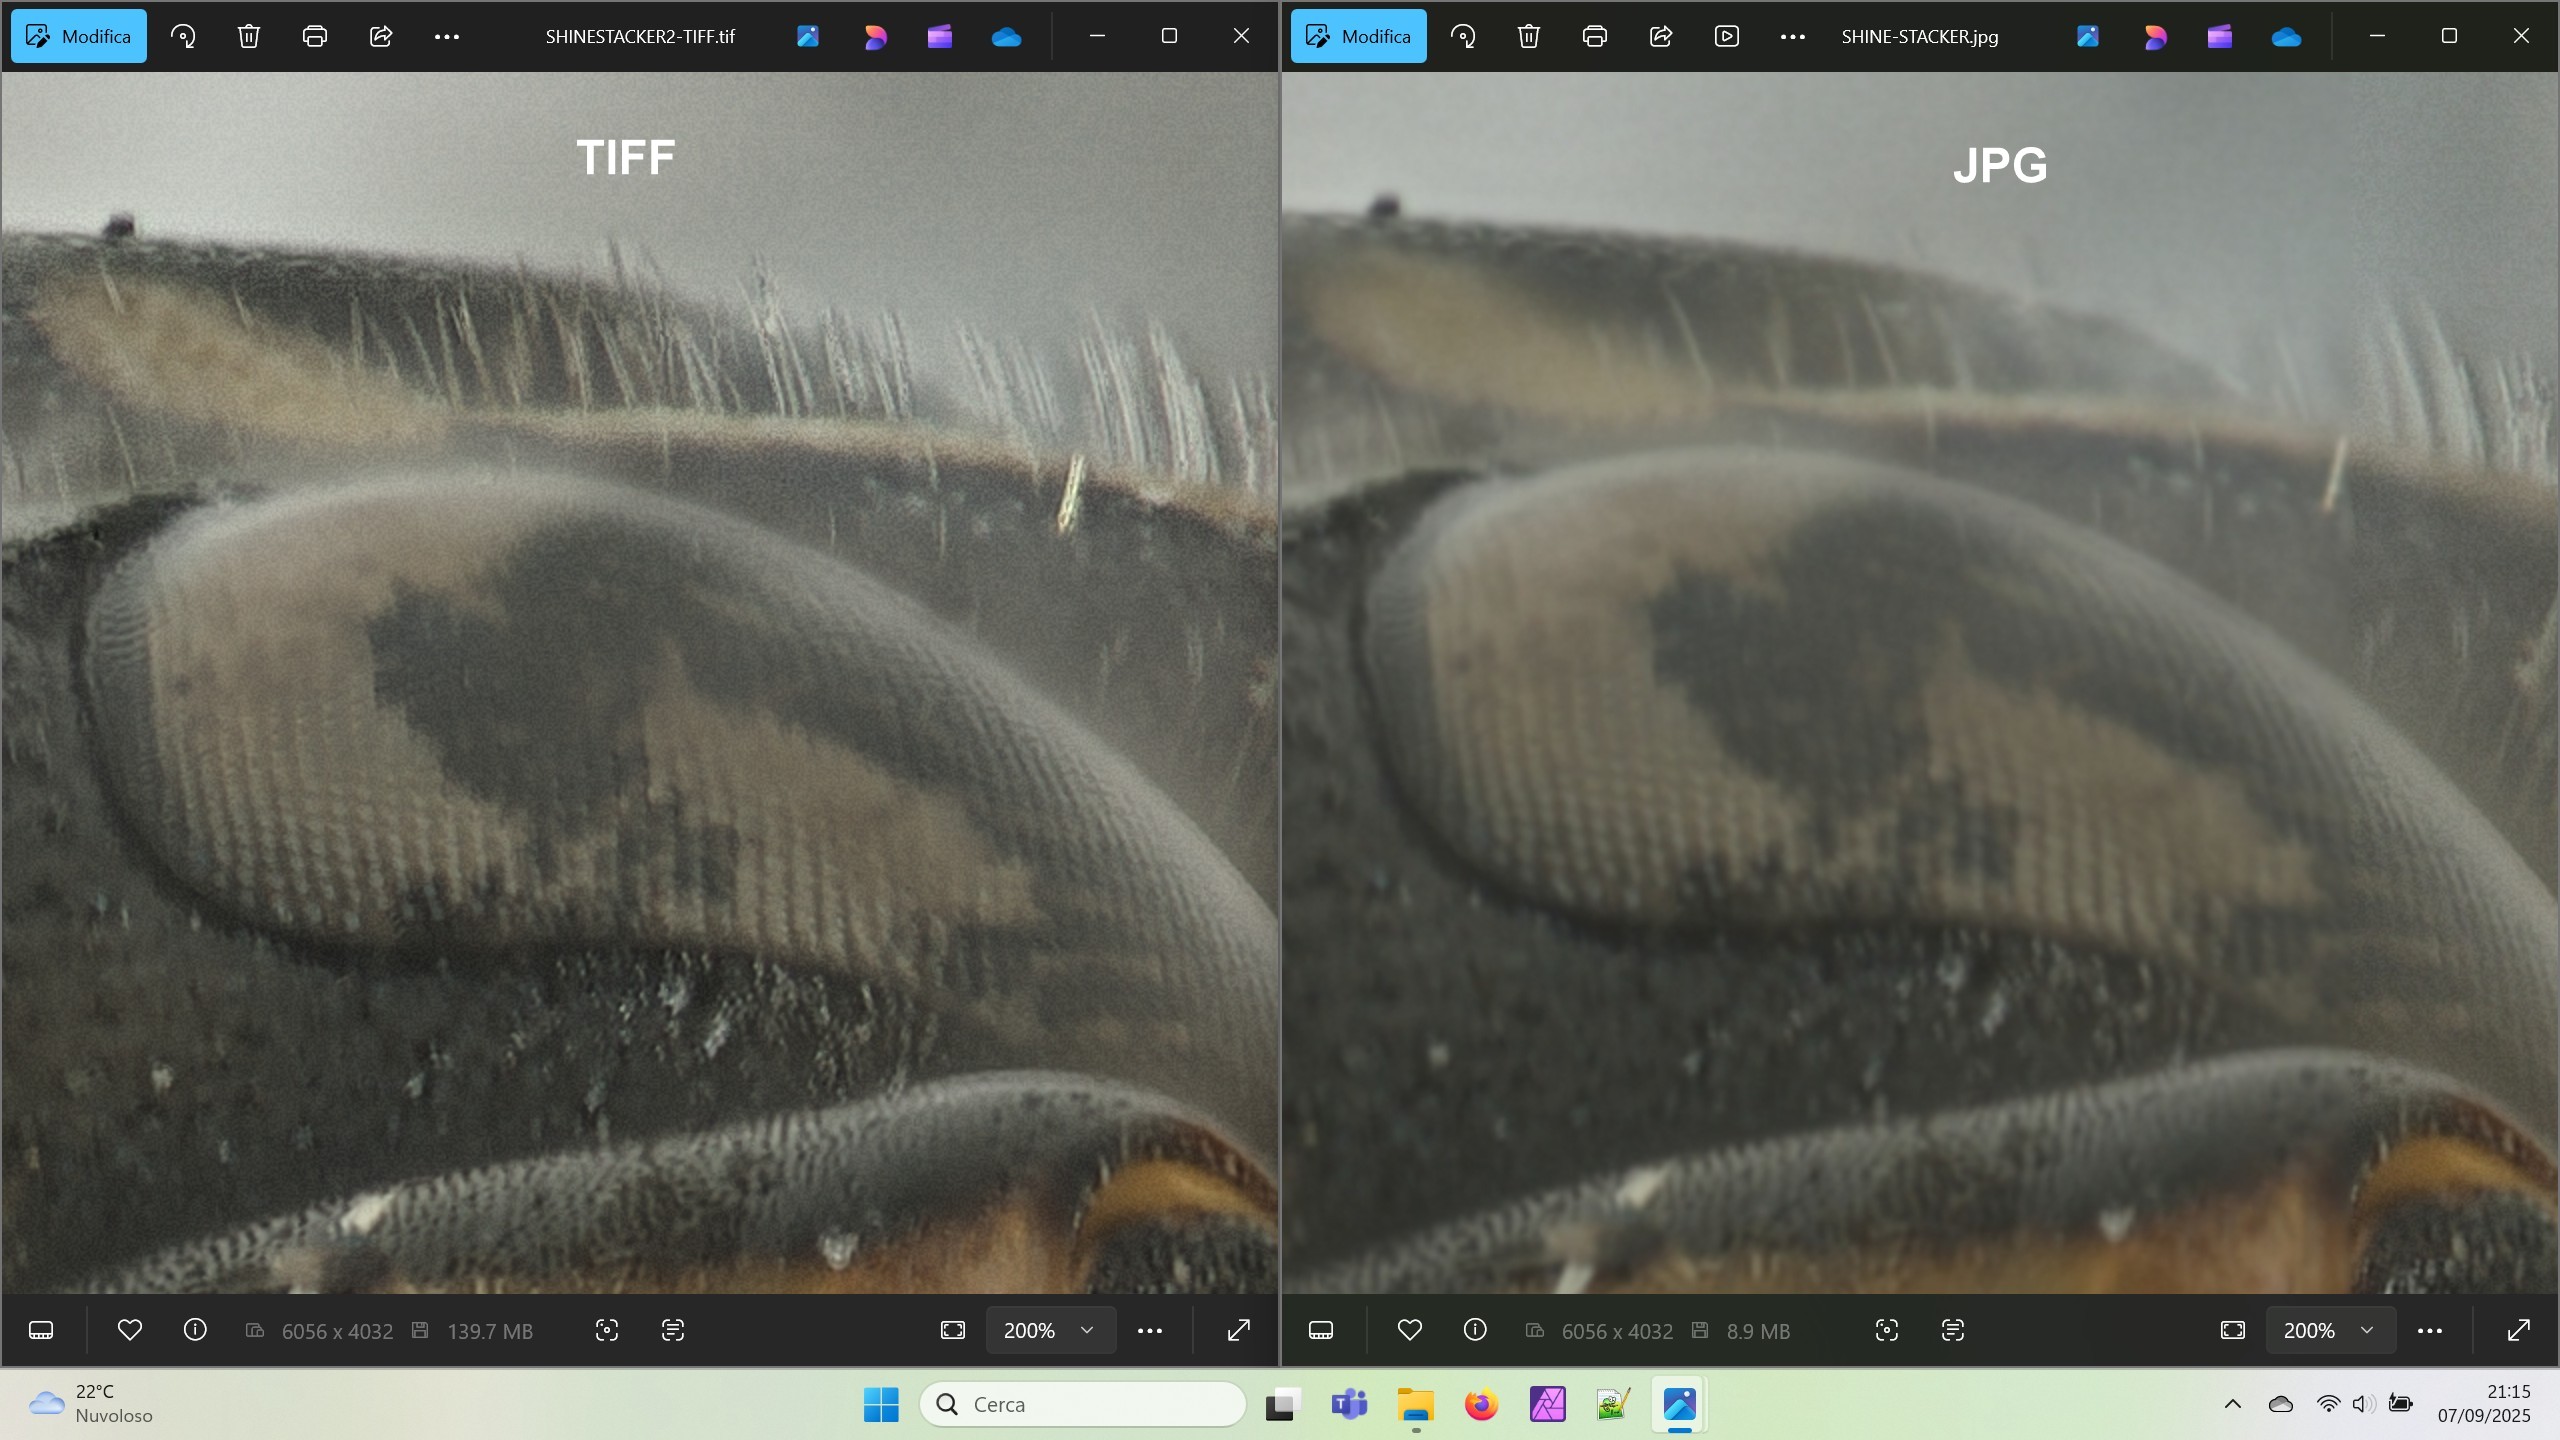Open 200% zoom dropdown in JPG window
Screen dimensions: 2560x1440
(x=2330, y=1330)
